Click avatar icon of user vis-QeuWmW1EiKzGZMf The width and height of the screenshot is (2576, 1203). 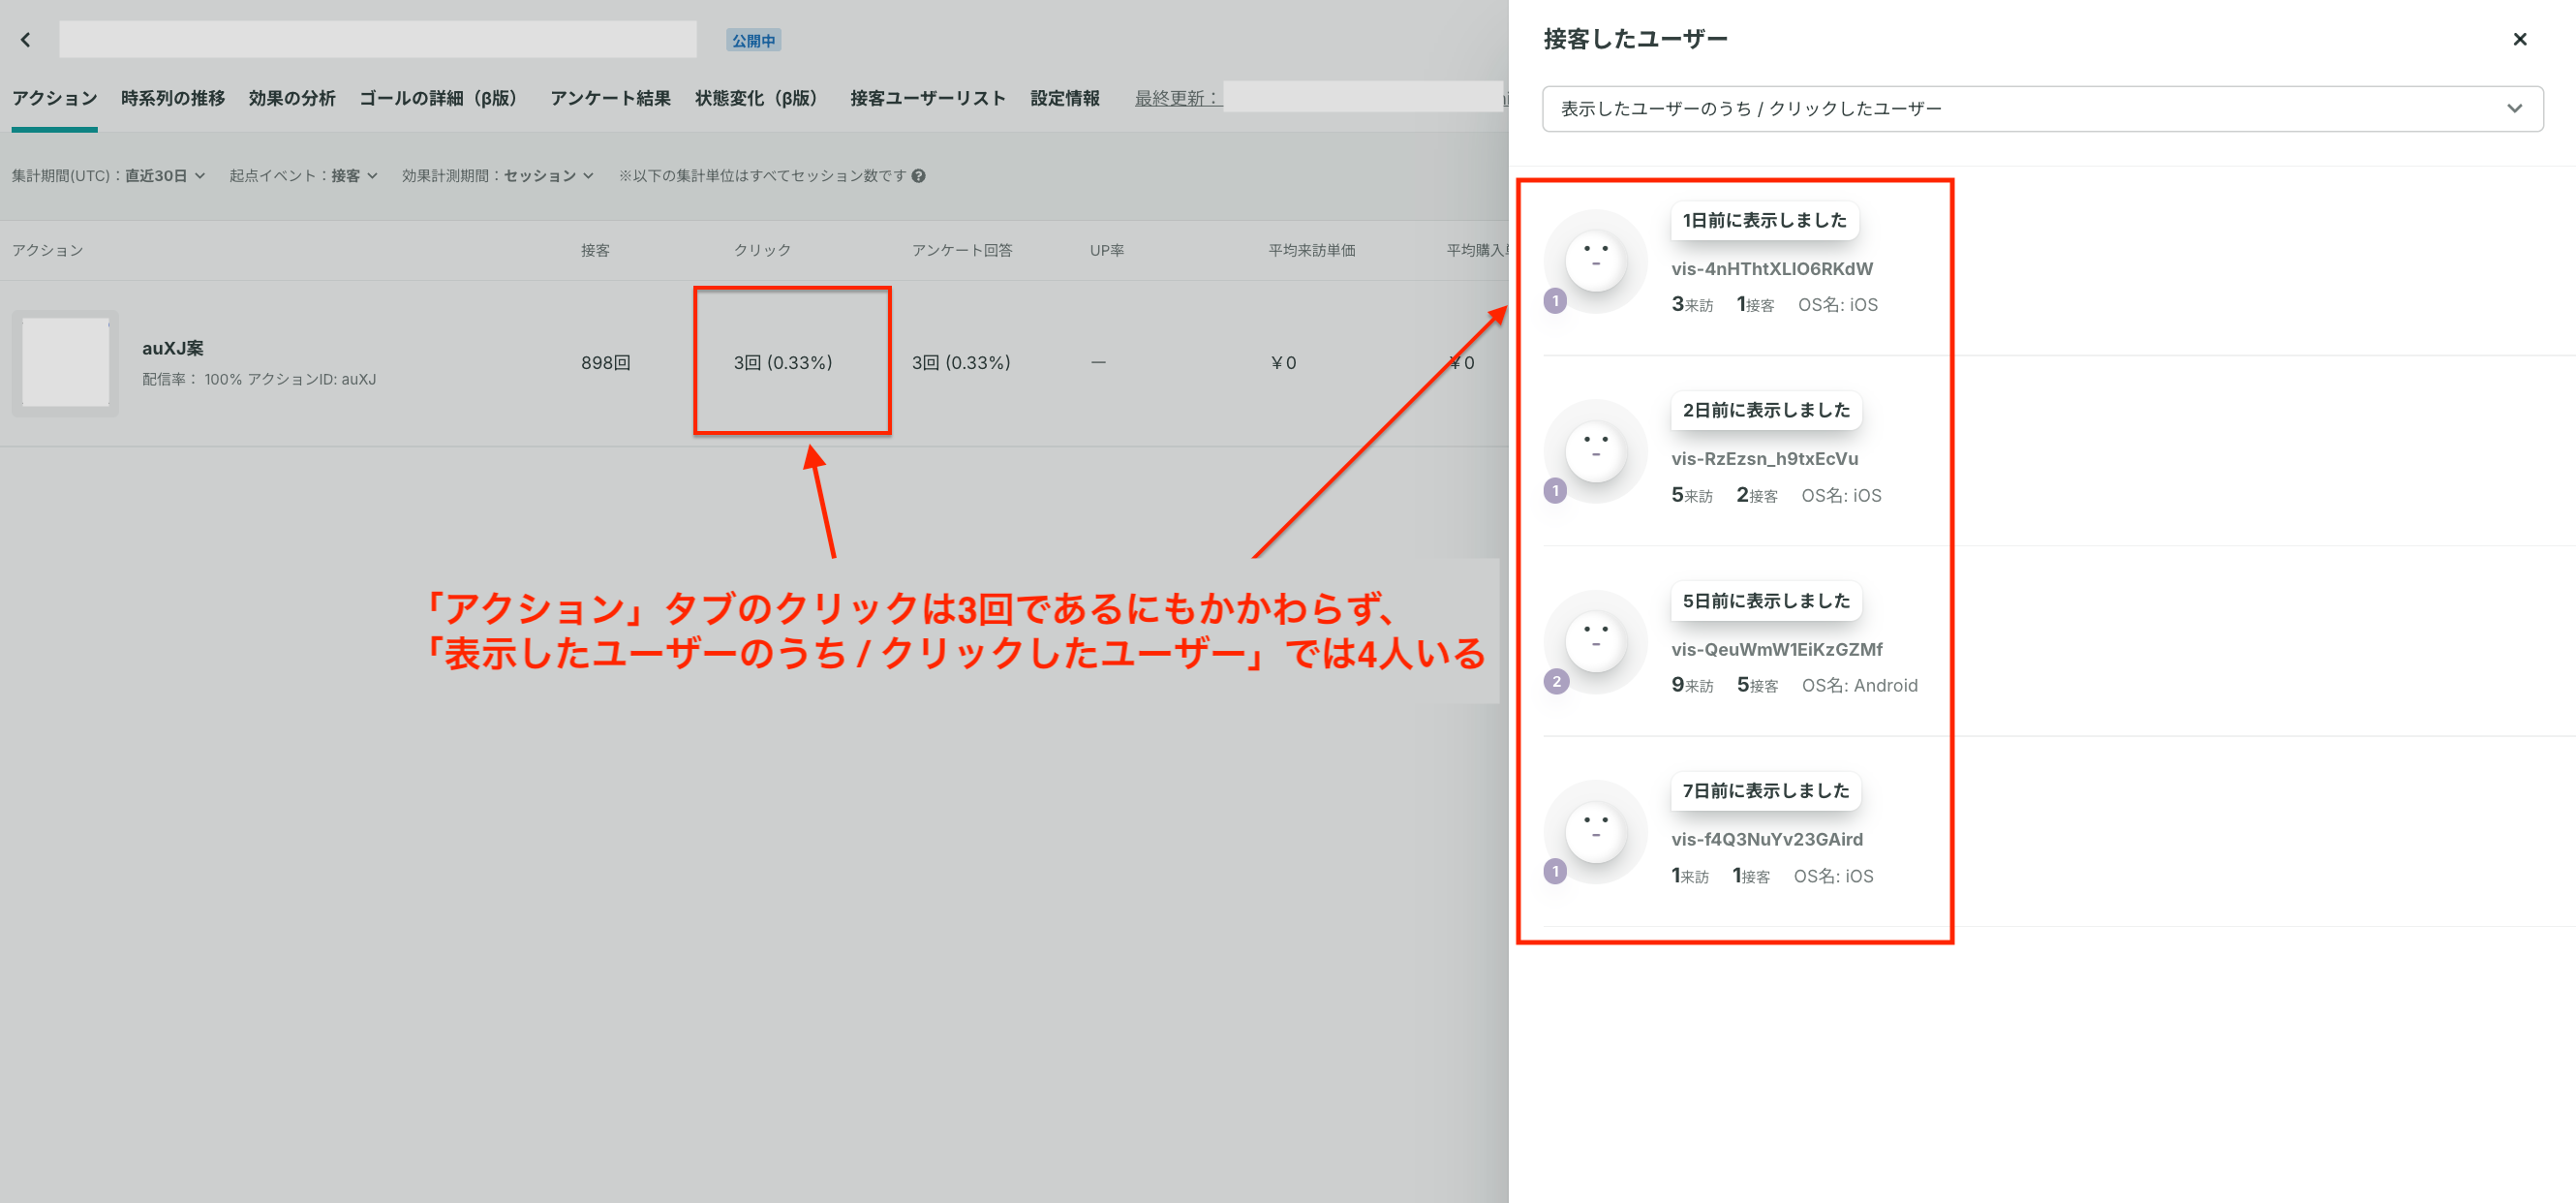point(1595,642)
